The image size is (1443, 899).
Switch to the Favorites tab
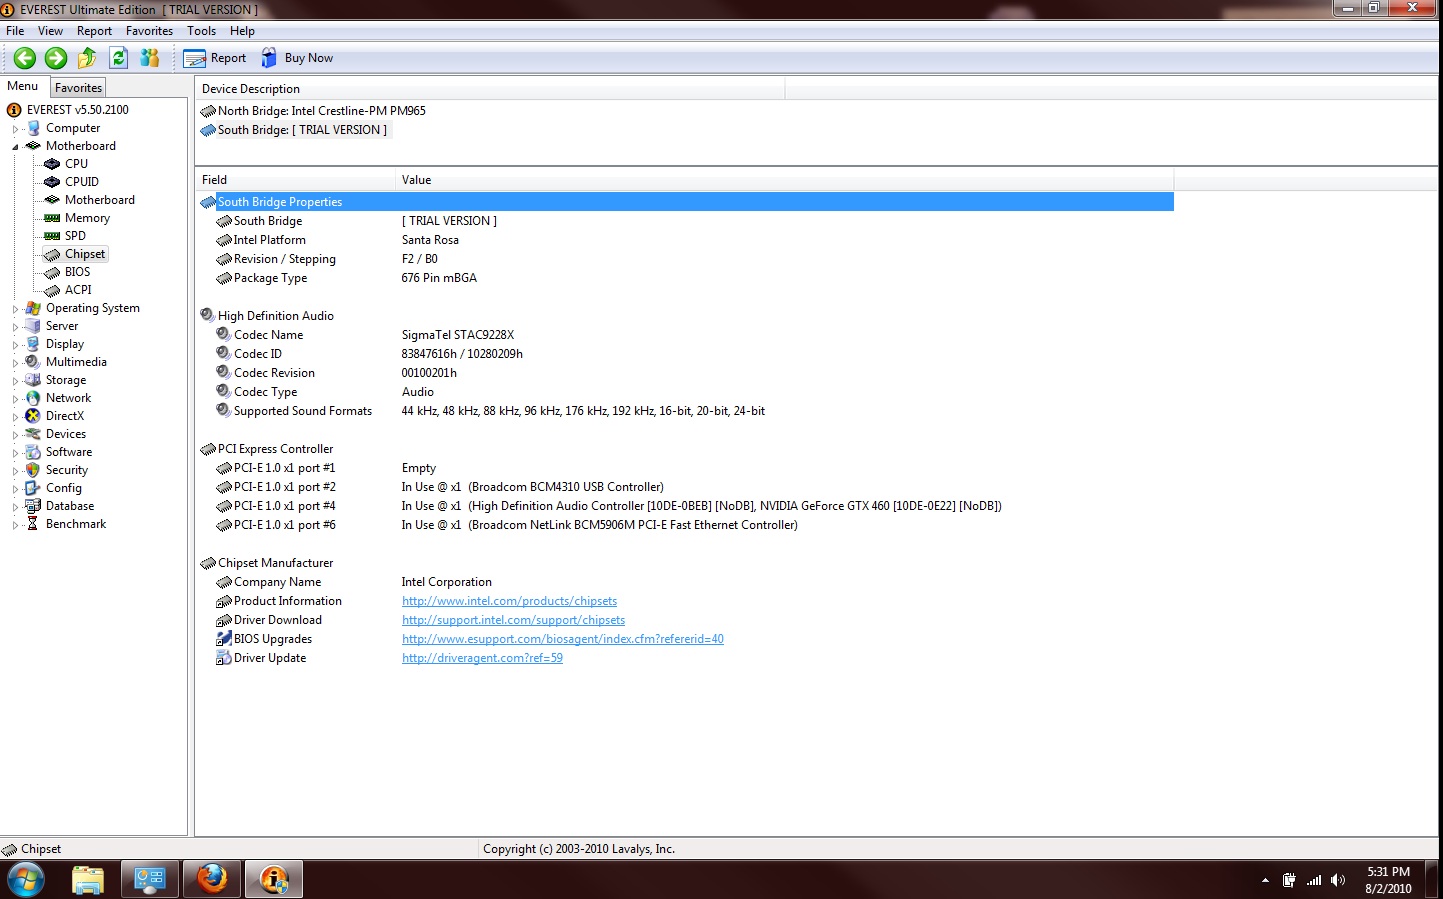(78, 88)
